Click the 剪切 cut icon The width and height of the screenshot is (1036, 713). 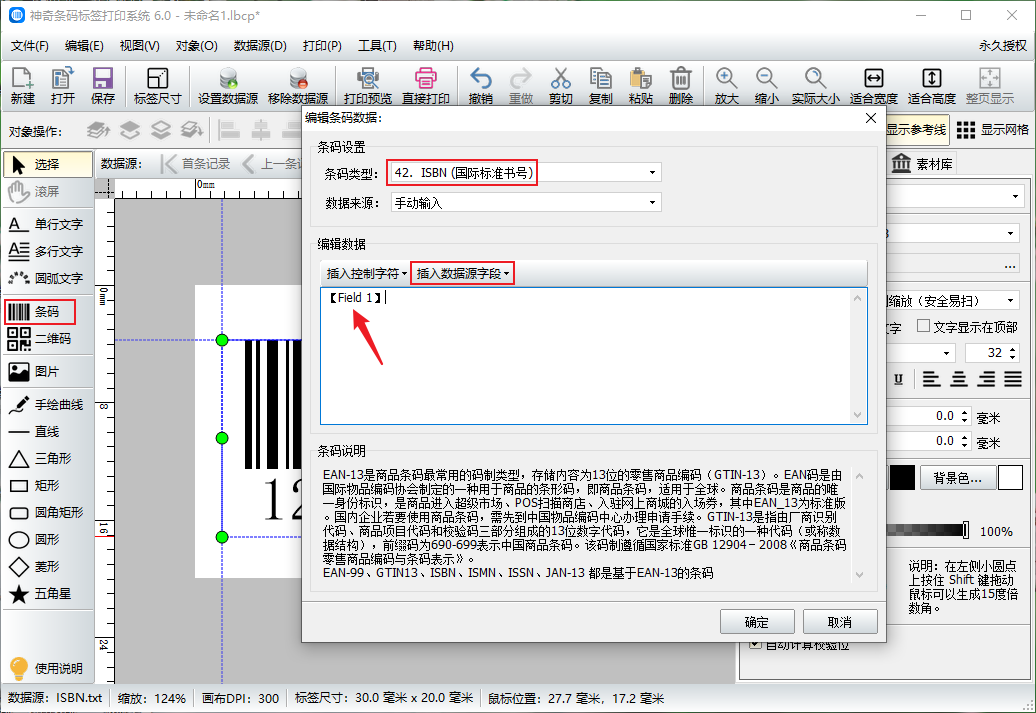560,86
